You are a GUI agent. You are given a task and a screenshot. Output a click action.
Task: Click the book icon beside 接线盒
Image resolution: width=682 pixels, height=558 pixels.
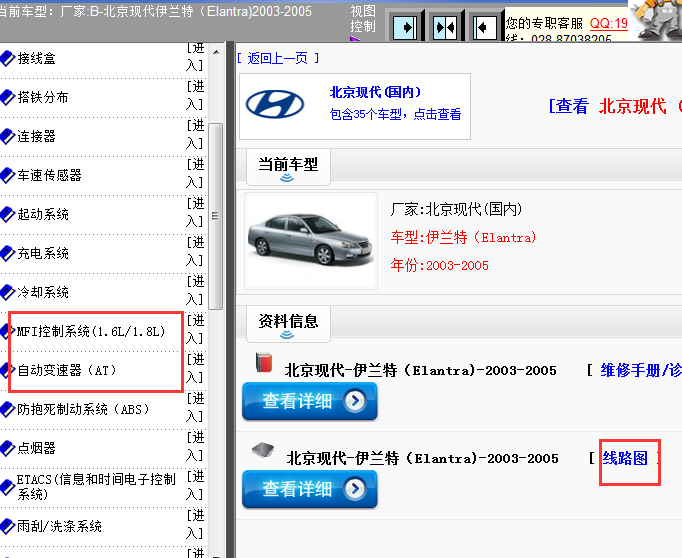click(x=7, y=58)
